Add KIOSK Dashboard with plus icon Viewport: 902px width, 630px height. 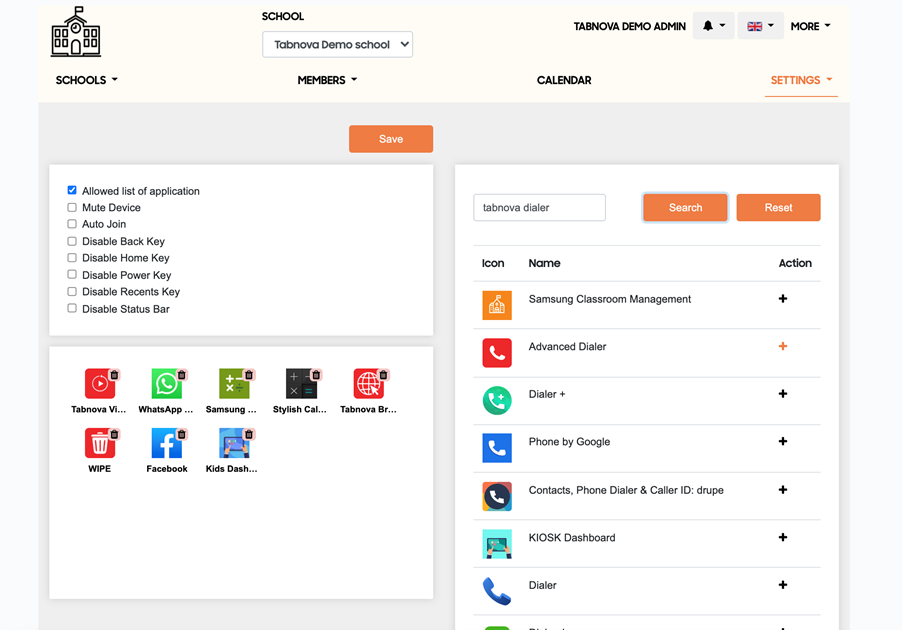pos(783,537)
